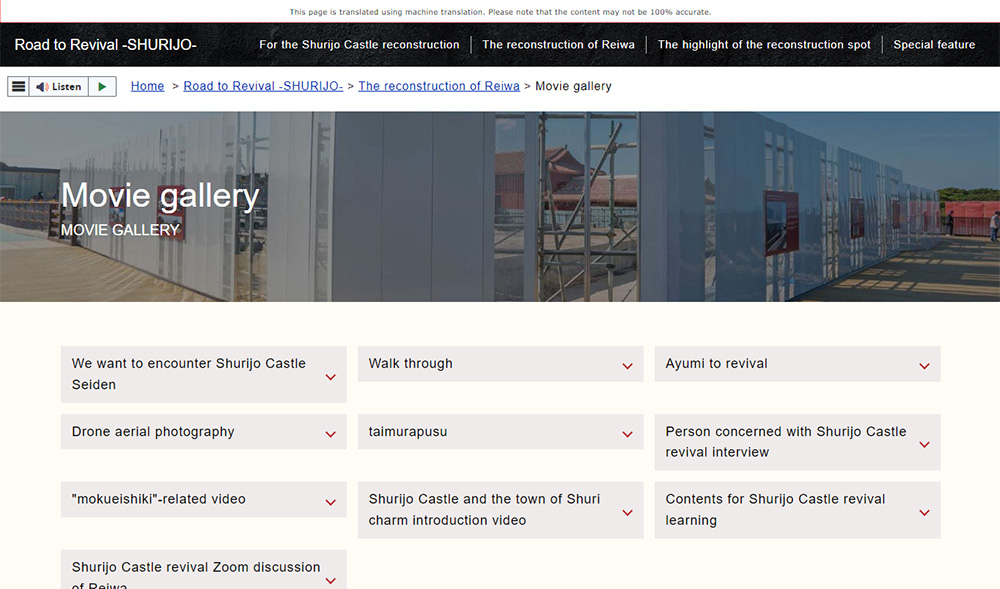The width and height of the screenshot is (1000, 589).
Task: Expand the mokueishiki-related video chevron
Action: click(x=330, y=500)
